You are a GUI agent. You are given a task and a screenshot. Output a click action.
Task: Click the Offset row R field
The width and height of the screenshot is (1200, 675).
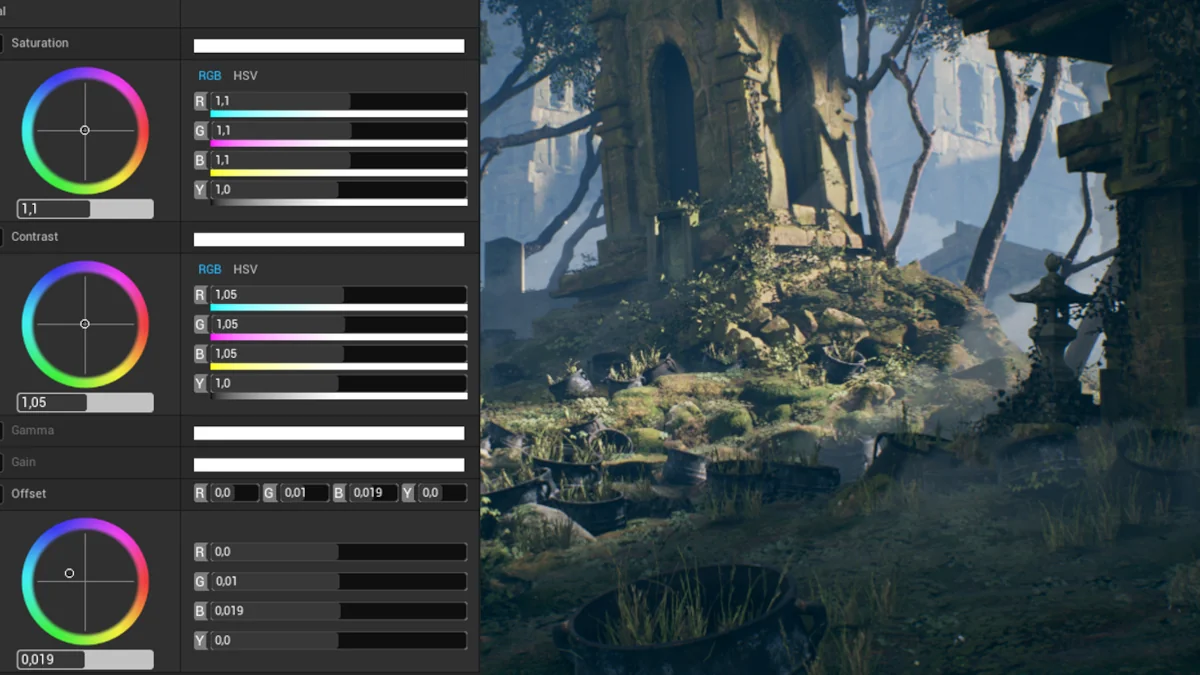point(234,493)
